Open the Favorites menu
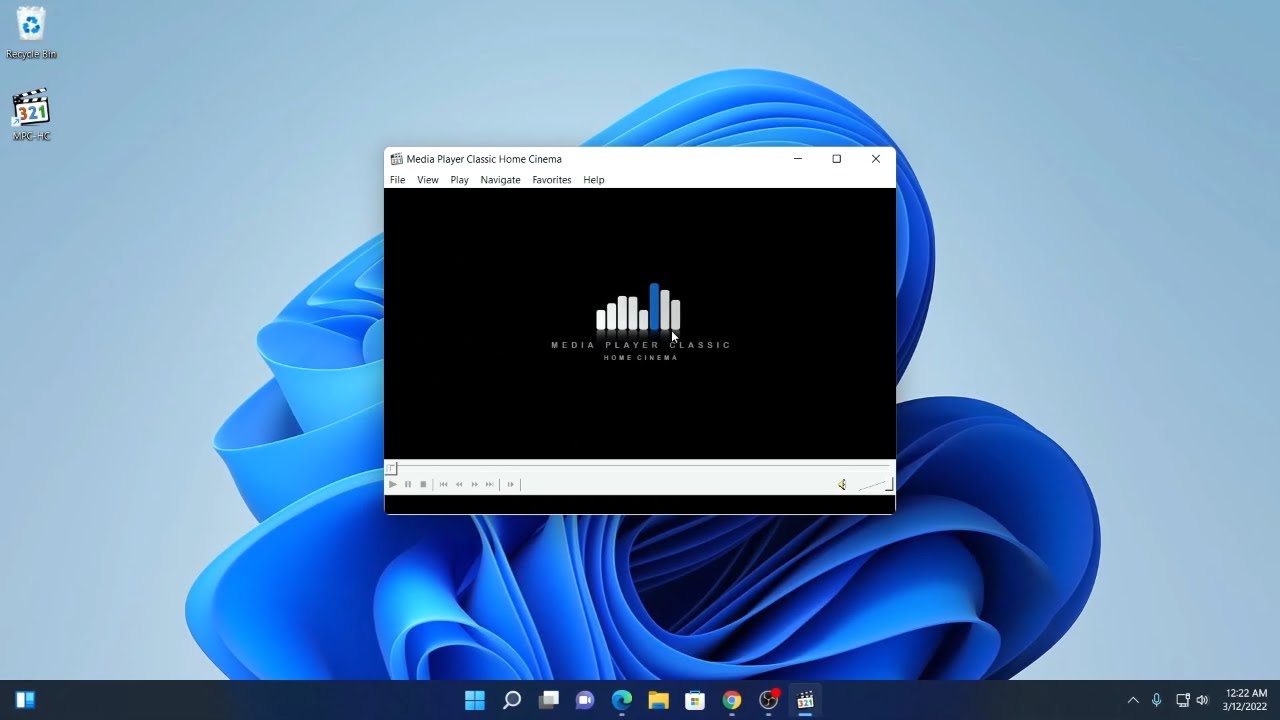Screen dimensions: 1280x720 tap(551, 180)
